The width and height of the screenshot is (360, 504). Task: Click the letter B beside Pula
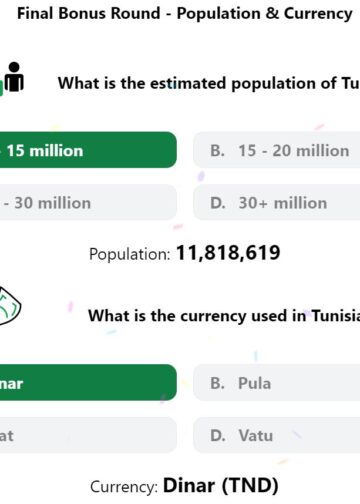click(x=217, y=383)
